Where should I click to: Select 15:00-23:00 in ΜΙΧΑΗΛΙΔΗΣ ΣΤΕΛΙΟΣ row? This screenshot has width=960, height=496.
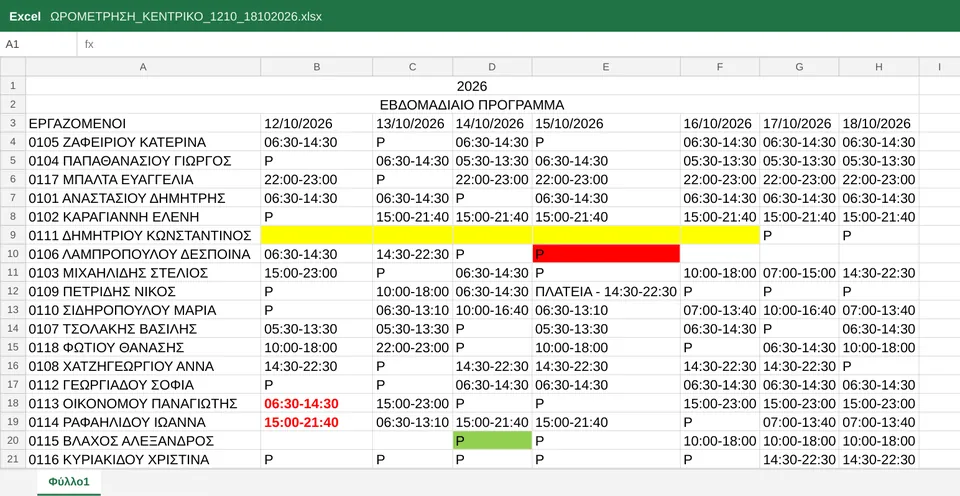point(317,272)
